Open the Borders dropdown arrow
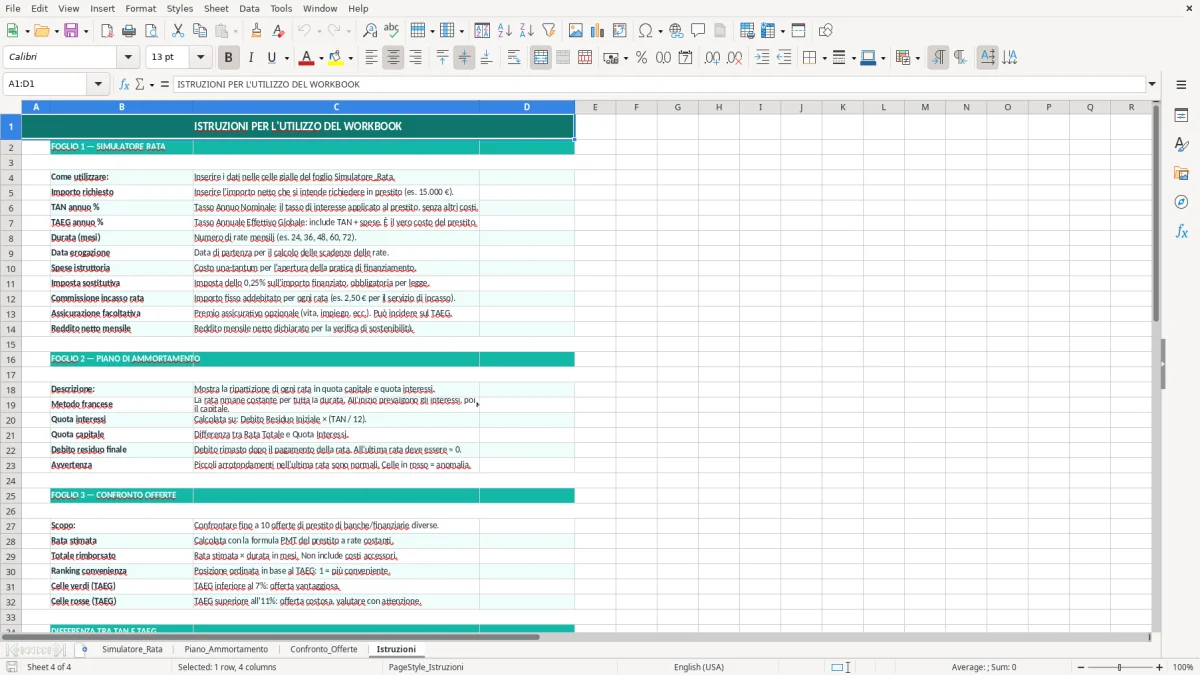This screenshot has width=1200, height=675. tap(823, 58)
